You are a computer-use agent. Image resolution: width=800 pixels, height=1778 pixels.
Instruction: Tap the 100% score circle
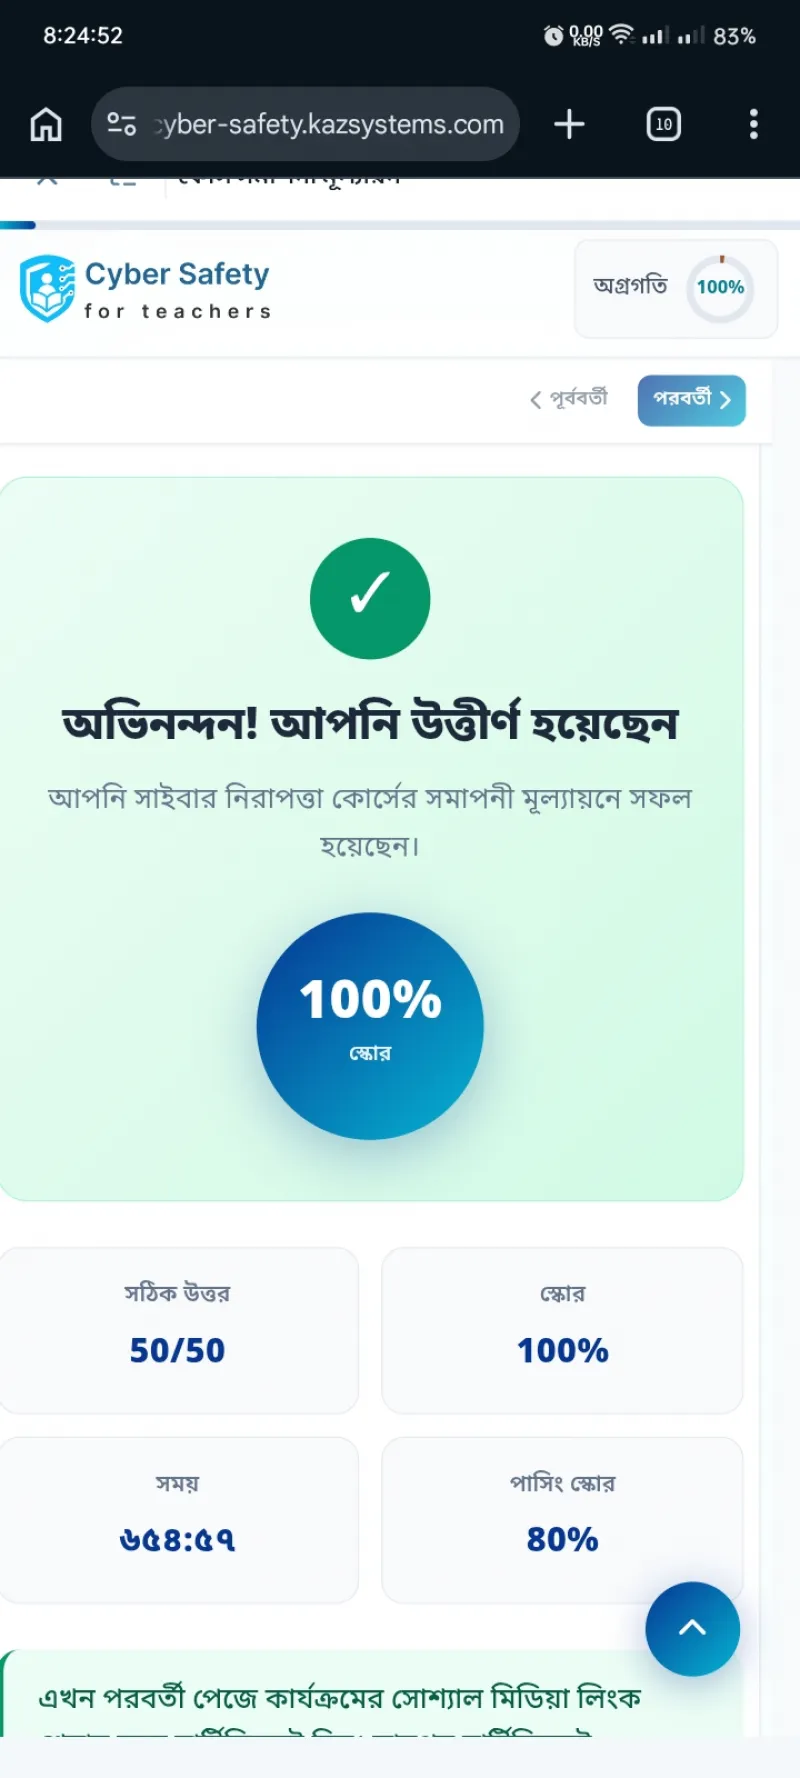coord(370,1026)
